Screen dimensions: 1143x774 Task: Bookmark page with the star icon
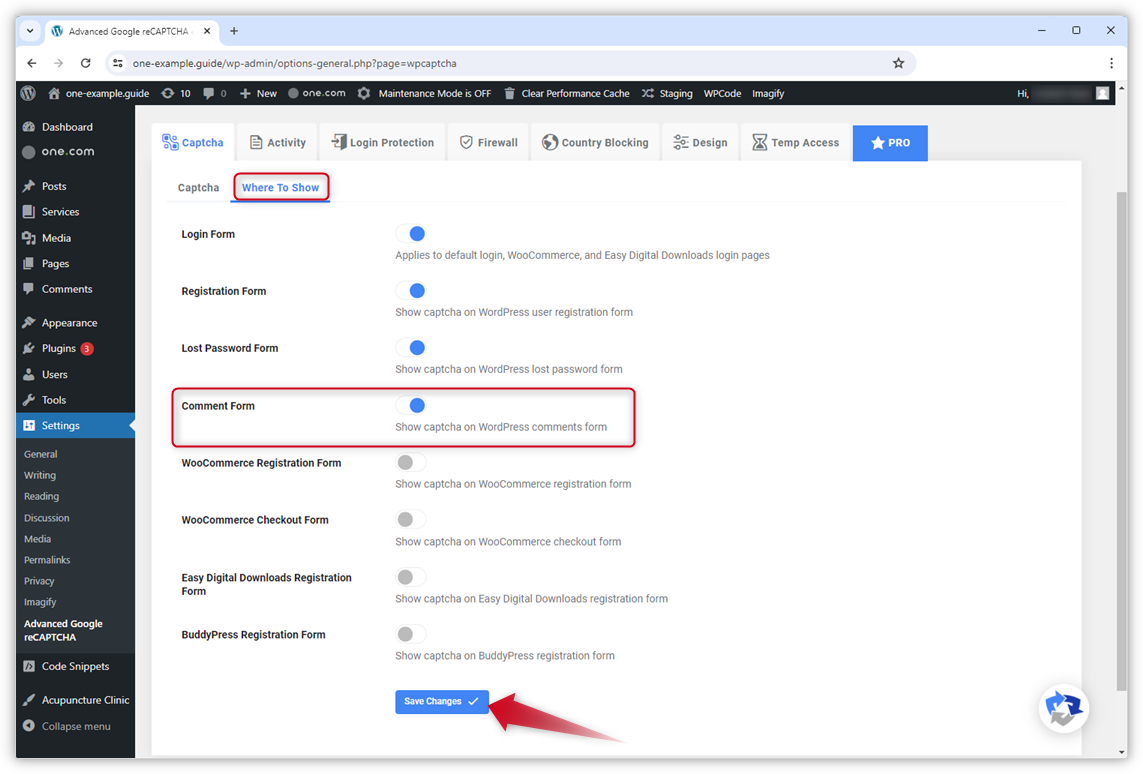898,63
